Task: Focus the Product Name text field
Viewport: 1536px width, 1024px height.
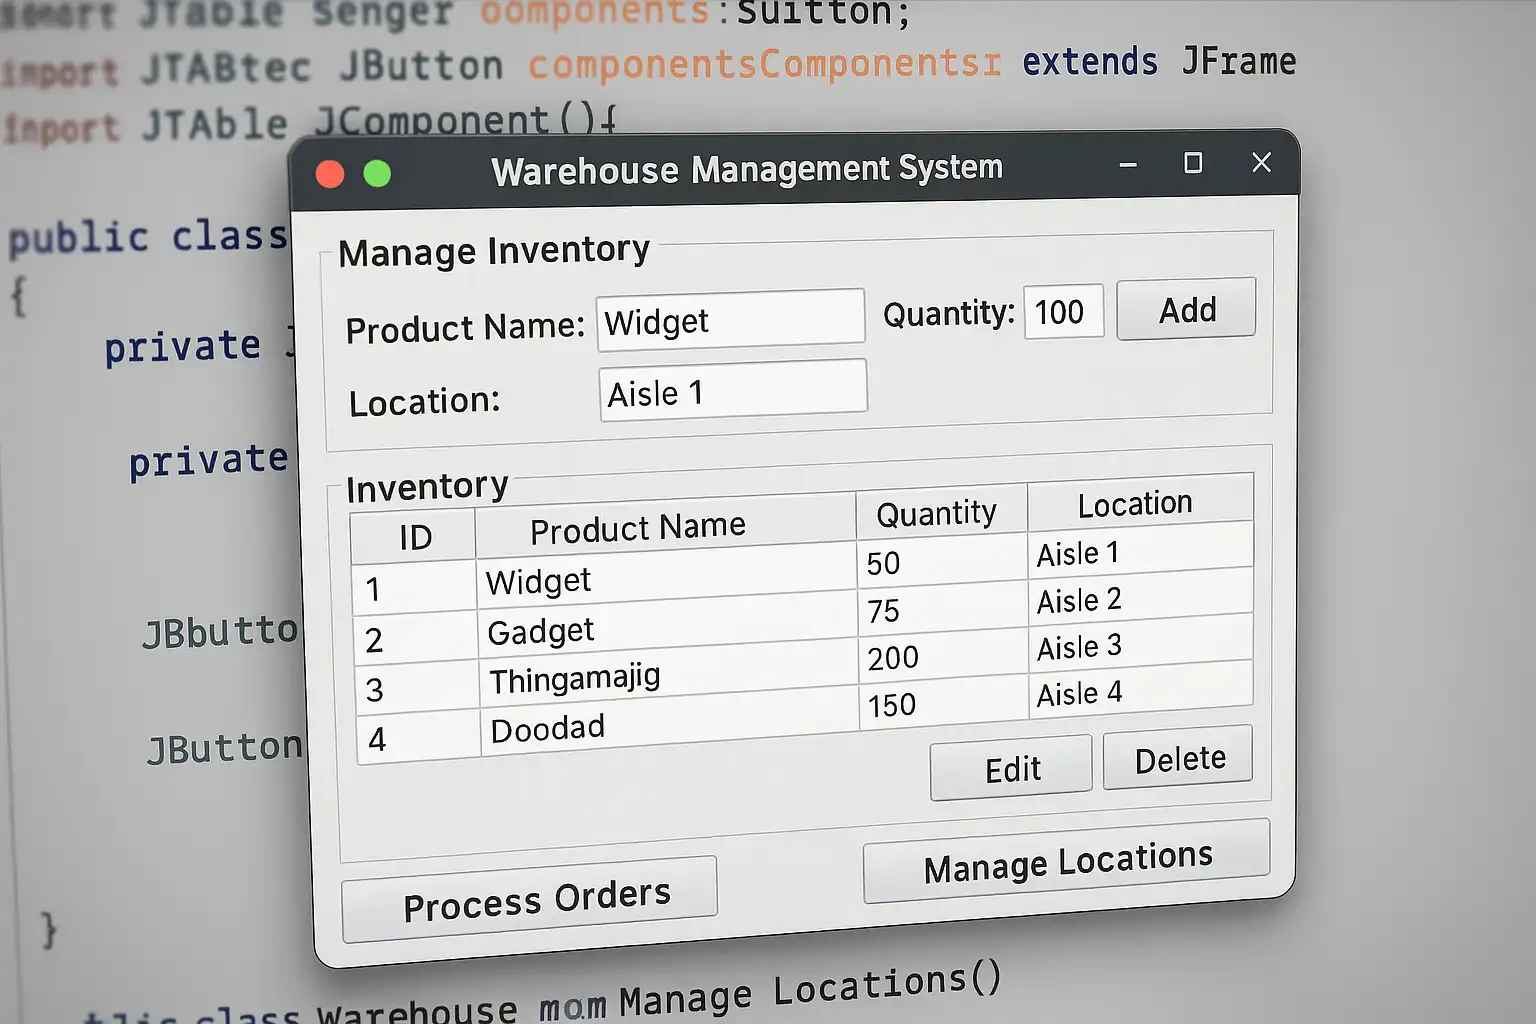Action: [731, 321]
